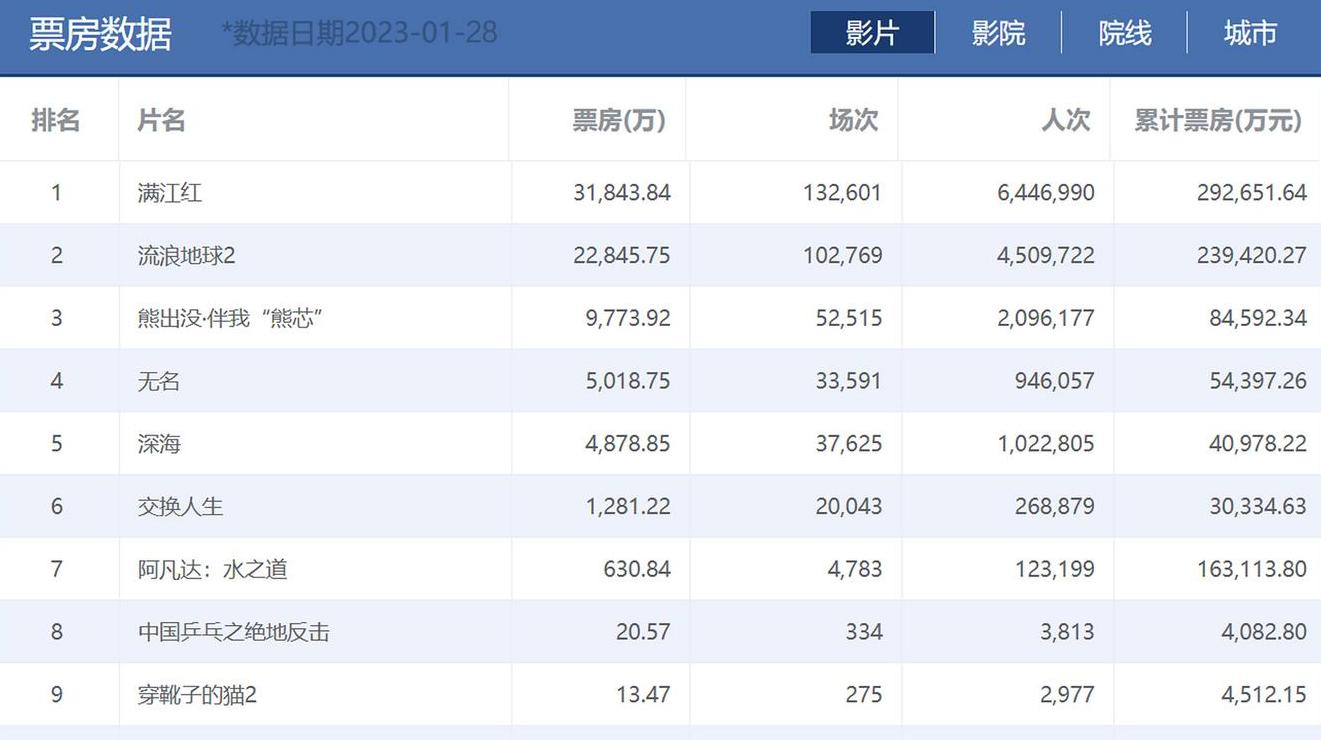This screenshot has width=1321, height=740.
Task: Switch to the 城市 tab
Action: [1250, 33]
